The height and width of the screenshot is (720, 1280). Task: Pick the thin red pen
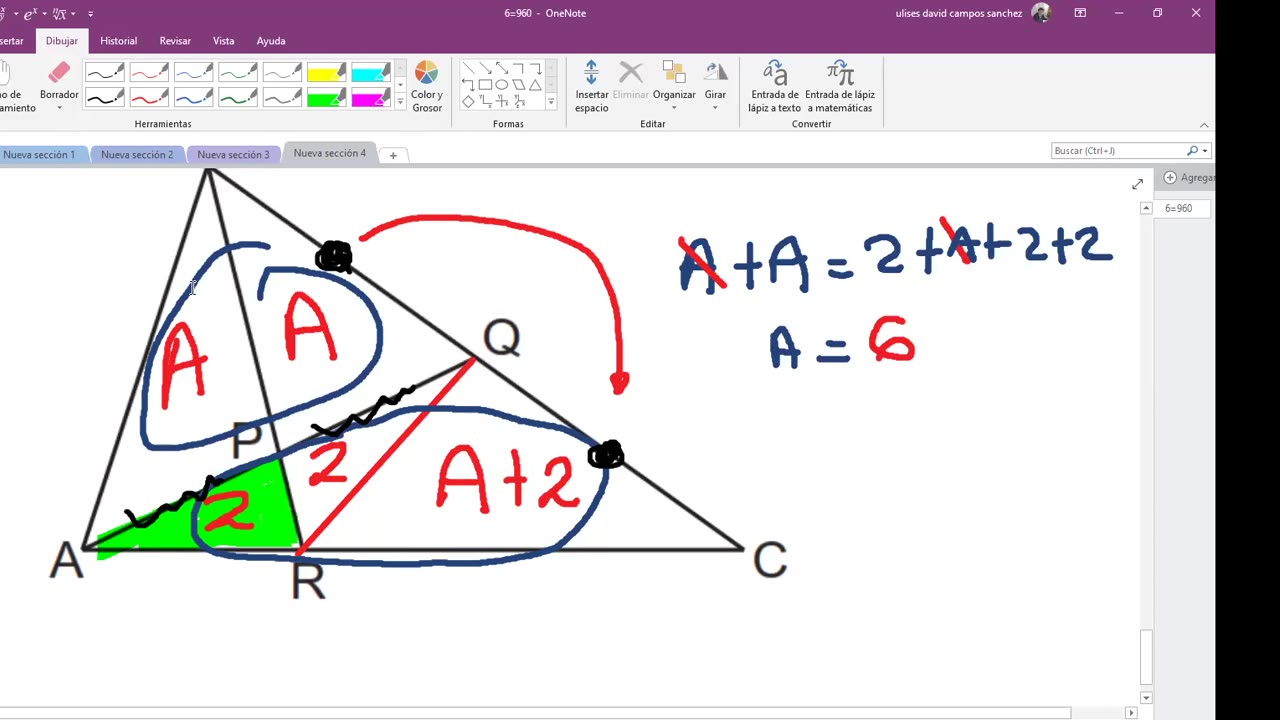click(x=149, y=72)
